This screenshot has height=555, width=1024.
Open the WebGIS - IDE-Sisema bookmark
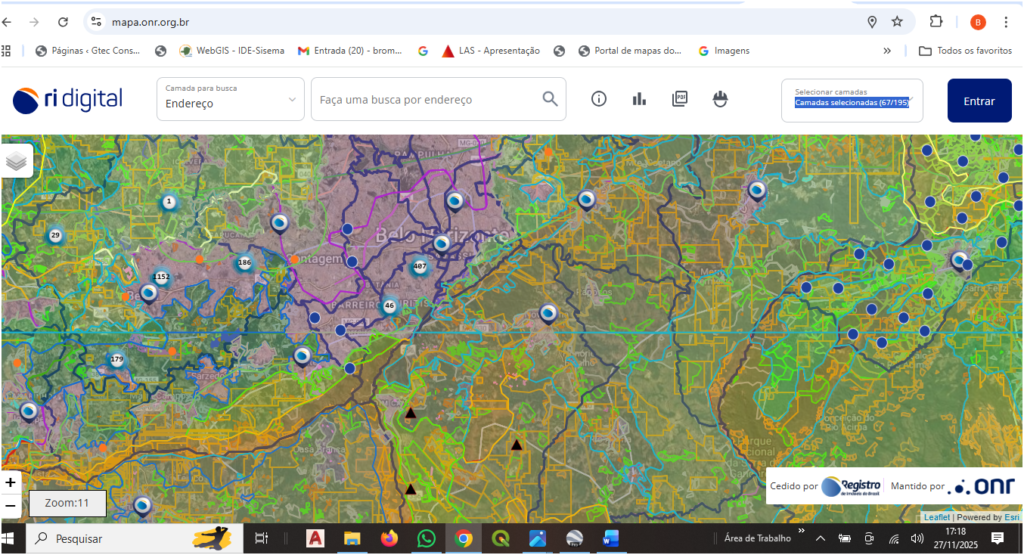[x=231, y=51]
